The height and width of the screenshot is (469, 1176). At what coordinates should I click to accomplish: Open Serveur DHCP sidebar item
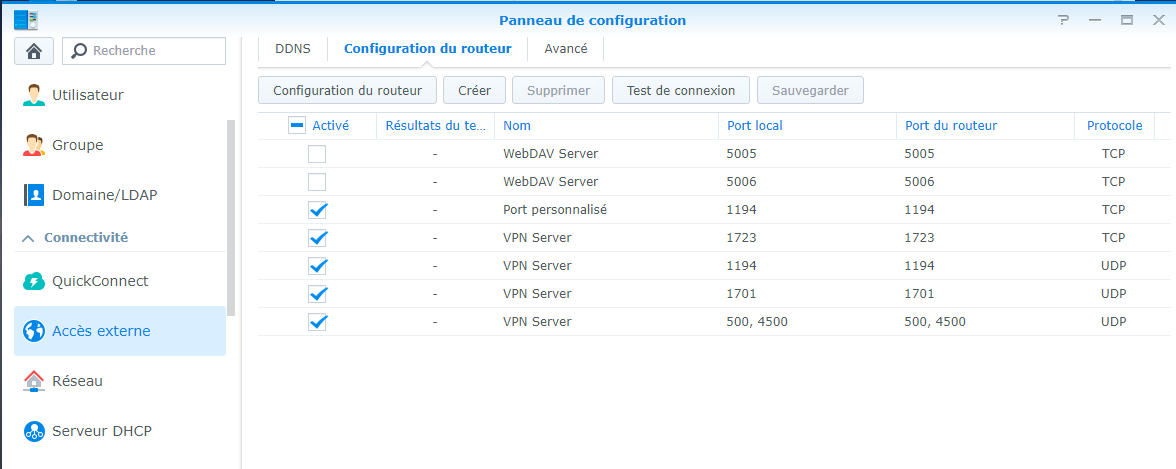point(101,431)
